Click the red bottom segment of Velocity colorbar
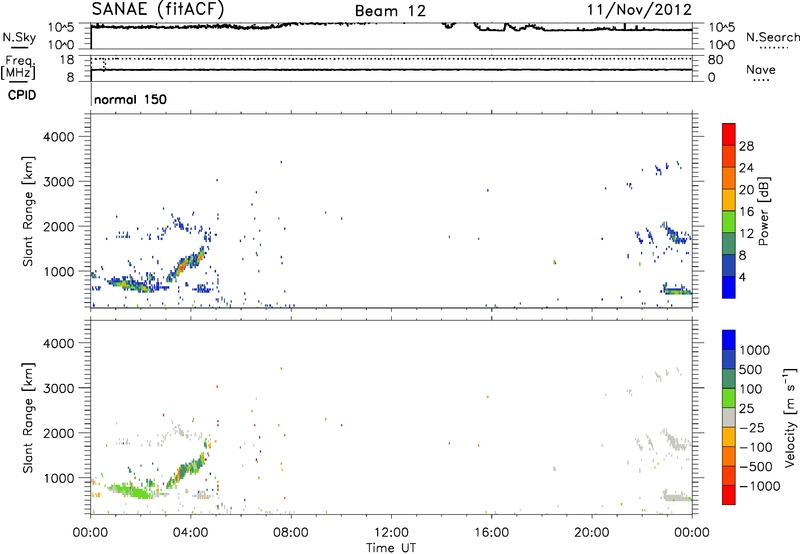 [729, 495]
